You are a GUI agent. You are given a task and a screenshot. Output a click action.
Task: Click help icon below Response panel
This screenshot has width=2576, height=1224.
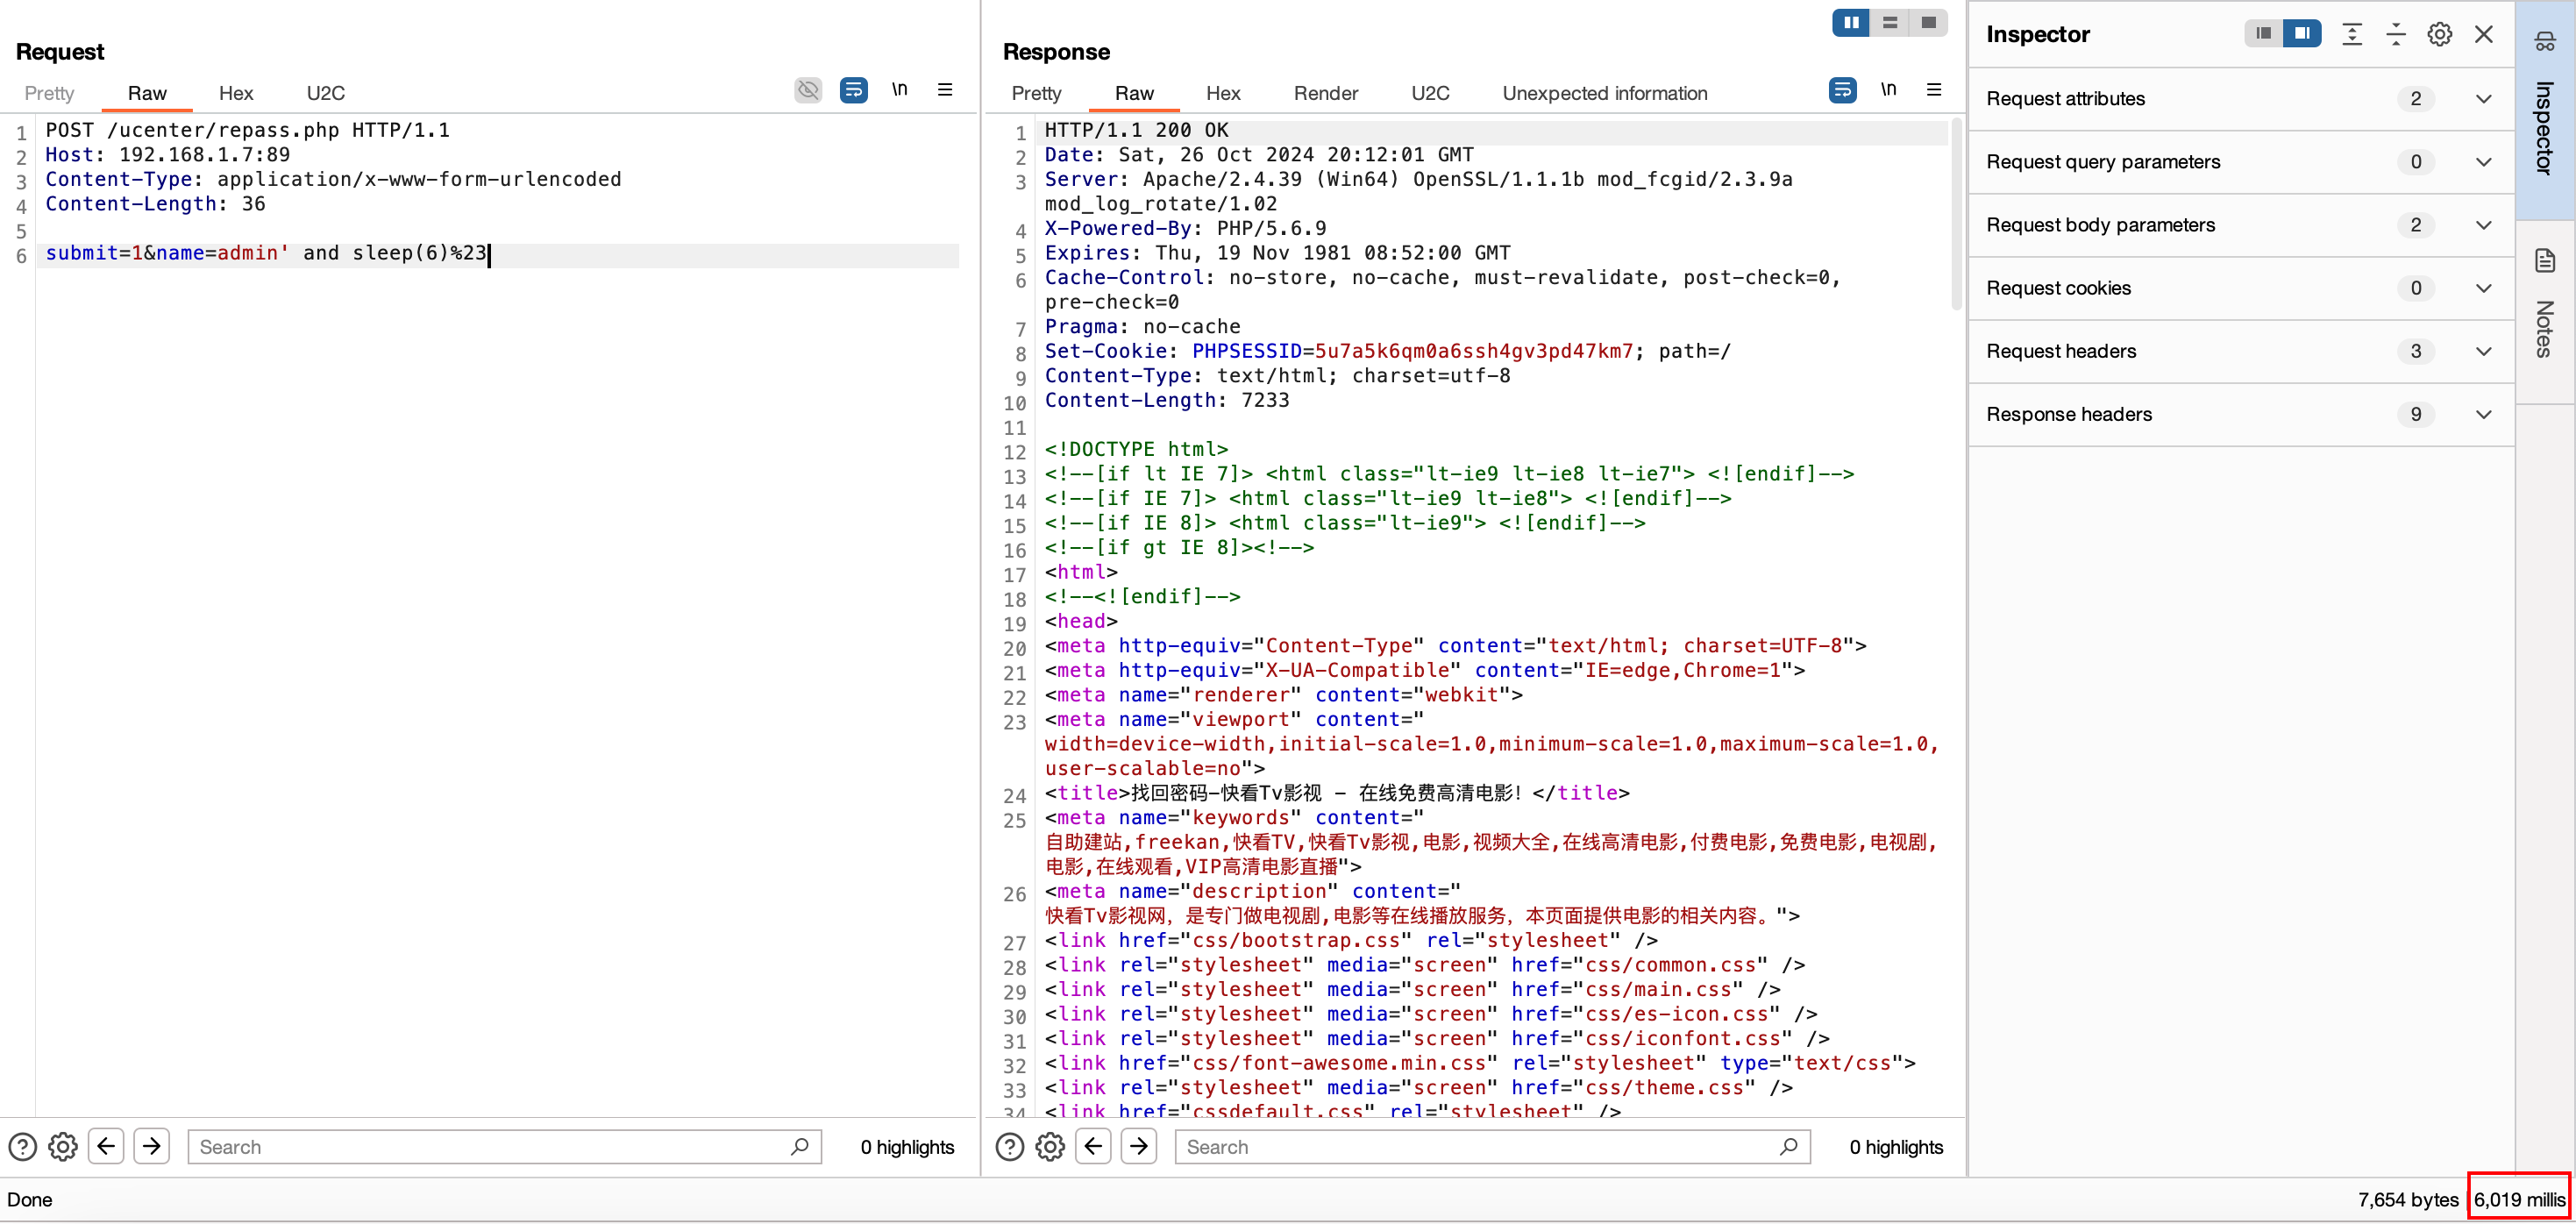point(1009,1147)
